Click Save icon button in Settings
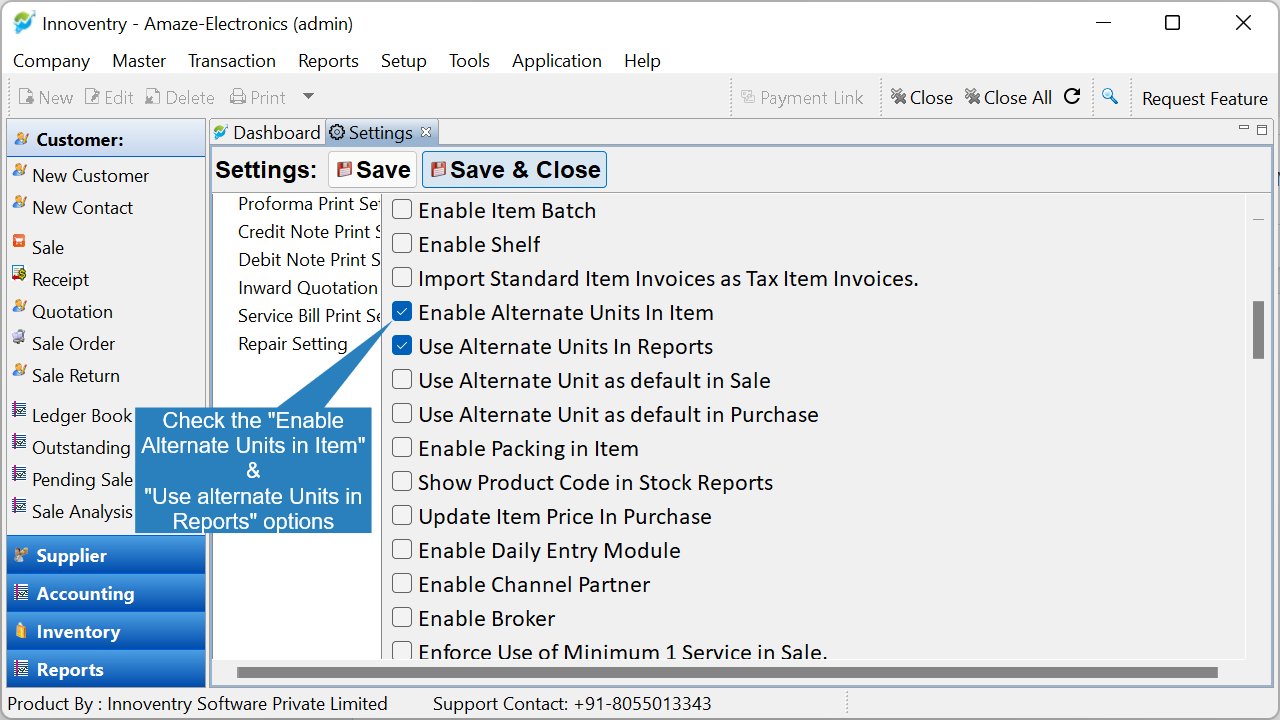Screen dimensions: 1280x720 tap(373, 170)
